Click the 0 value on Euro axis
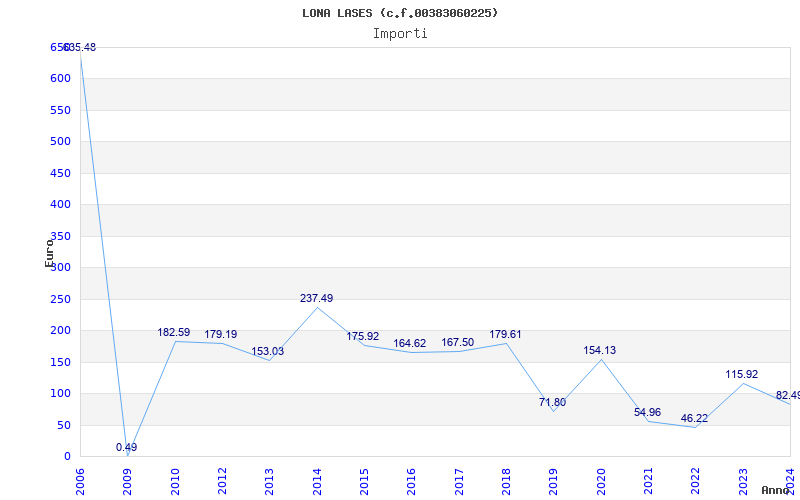Viewport: 800px width, 500px height. pos(67,457)
